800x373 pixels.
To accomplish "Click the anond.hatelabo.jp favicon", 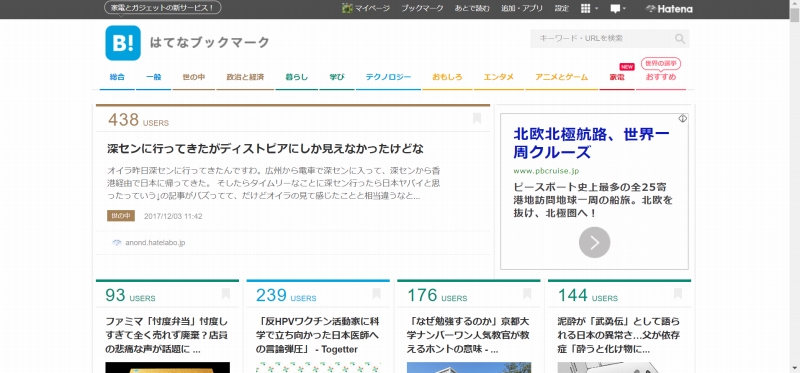I will point(116,243).
